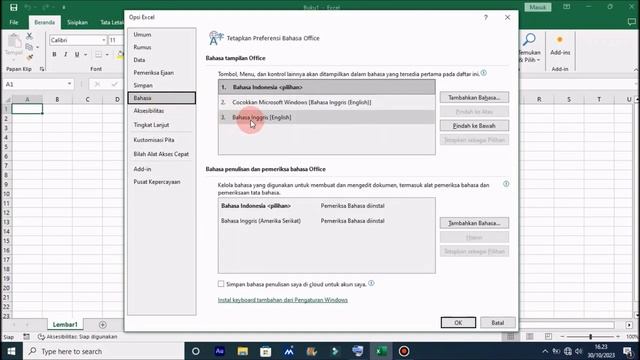
Task: Click info icon next to cloud checkbox
Action: (371, 283)
